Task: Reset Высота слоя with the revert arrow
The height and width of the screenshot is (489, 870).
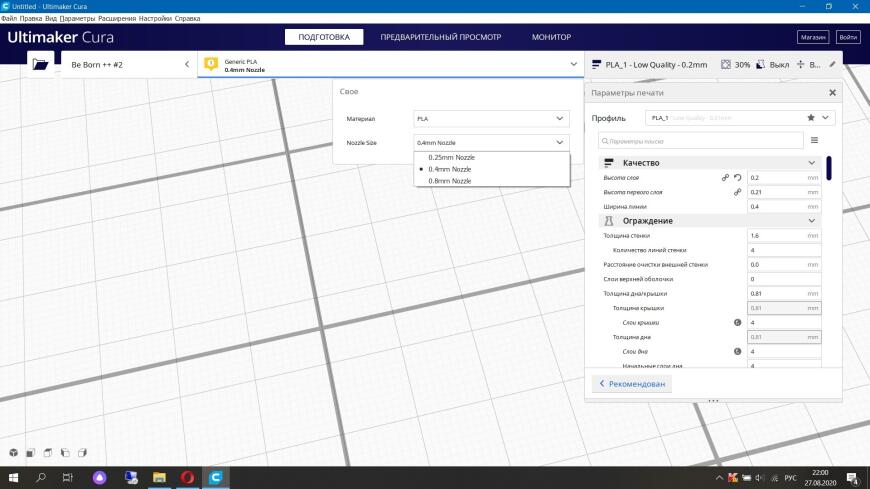Action: (737, 178)
